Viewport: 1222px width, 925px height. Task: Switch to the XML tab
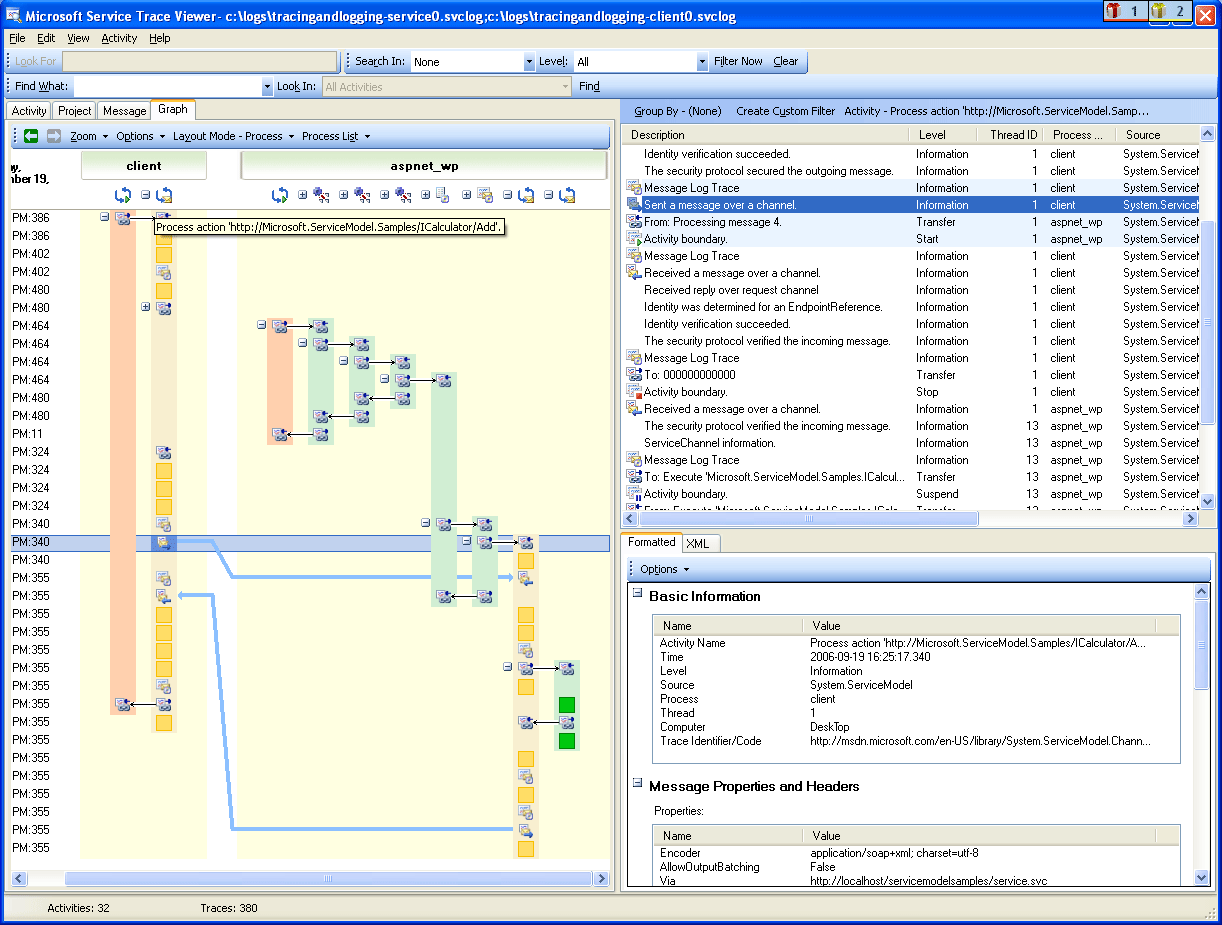tap(700, 543)
